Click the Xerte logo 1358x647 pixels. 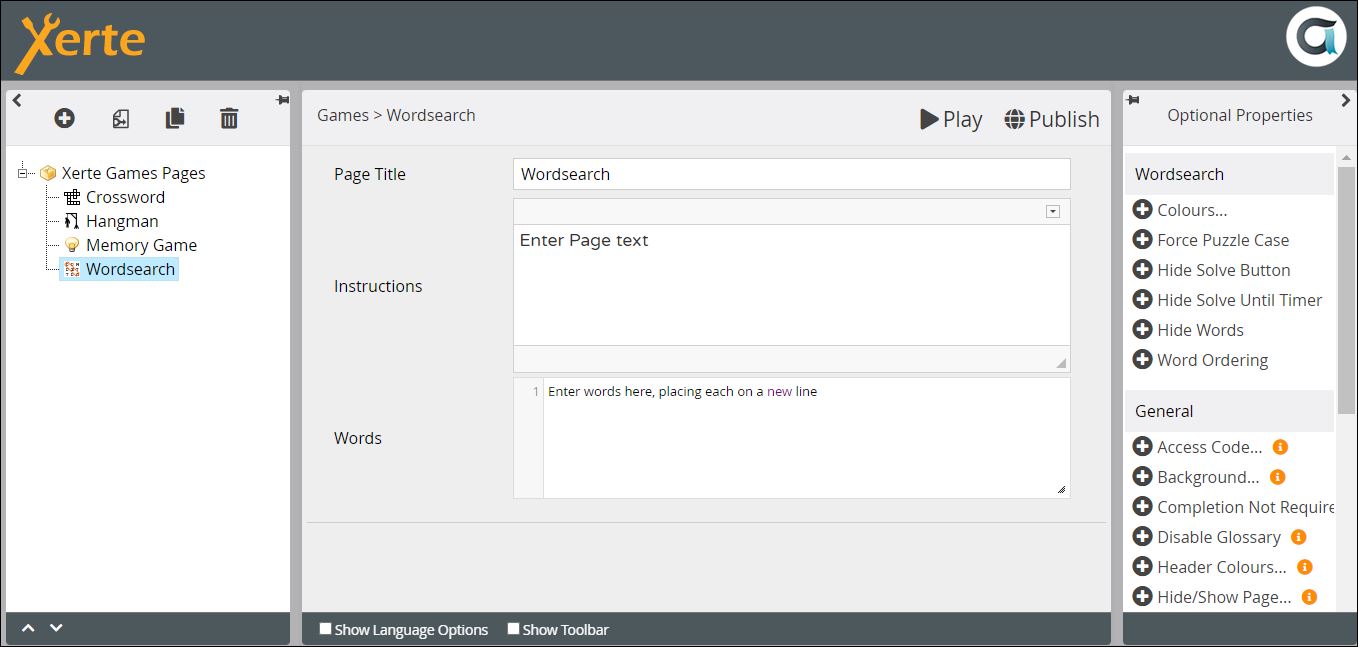click(x=81, y=43)
